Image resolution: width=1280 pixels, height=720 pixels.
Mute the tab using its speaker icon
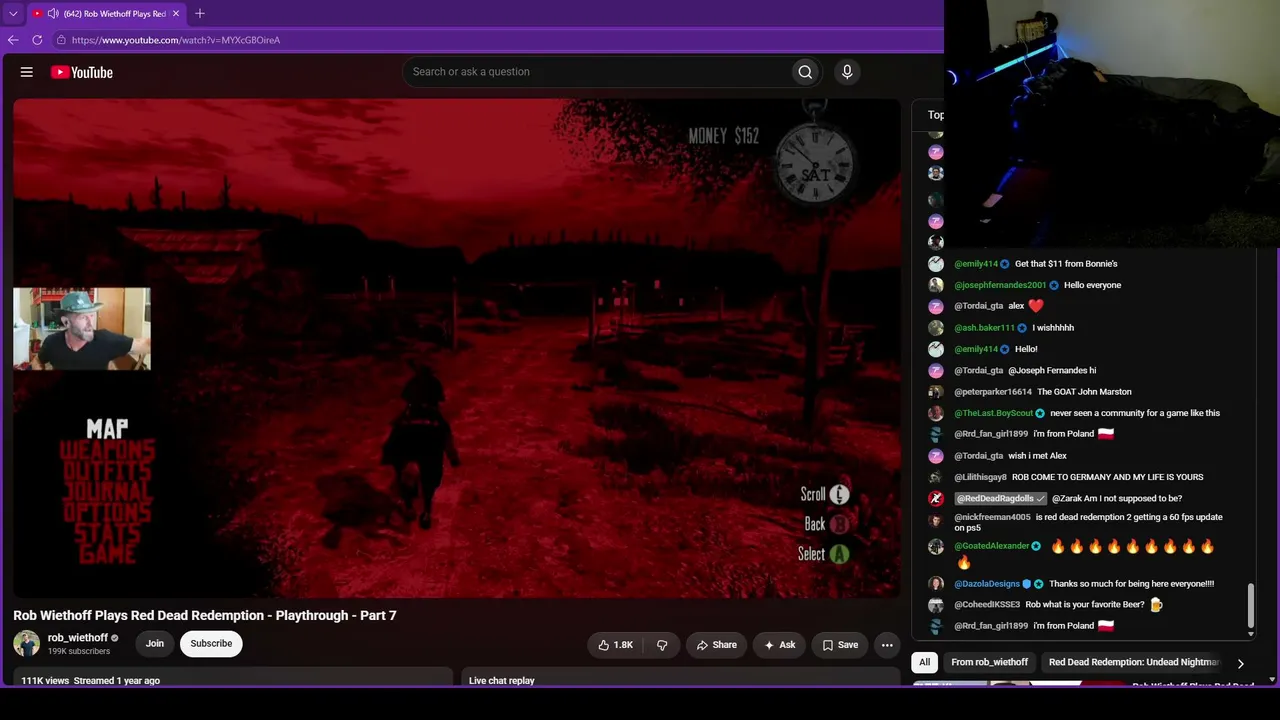(x=52, y=14)
